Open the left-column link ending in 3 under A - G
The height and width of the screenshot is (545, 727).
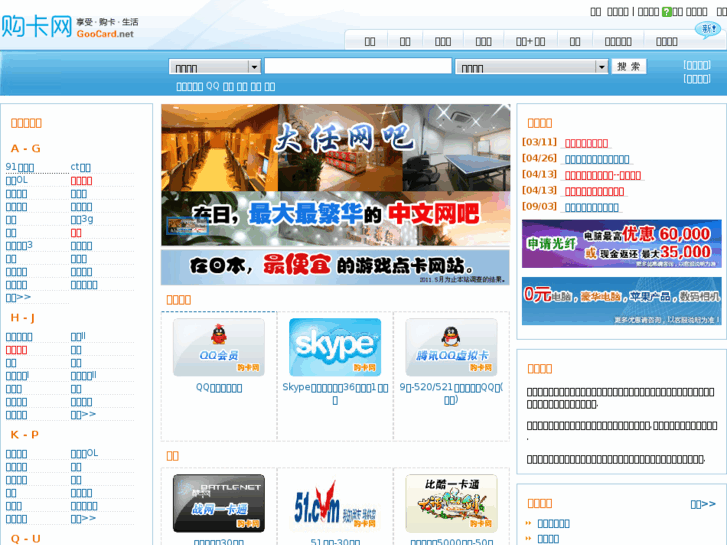click(19, 245)
